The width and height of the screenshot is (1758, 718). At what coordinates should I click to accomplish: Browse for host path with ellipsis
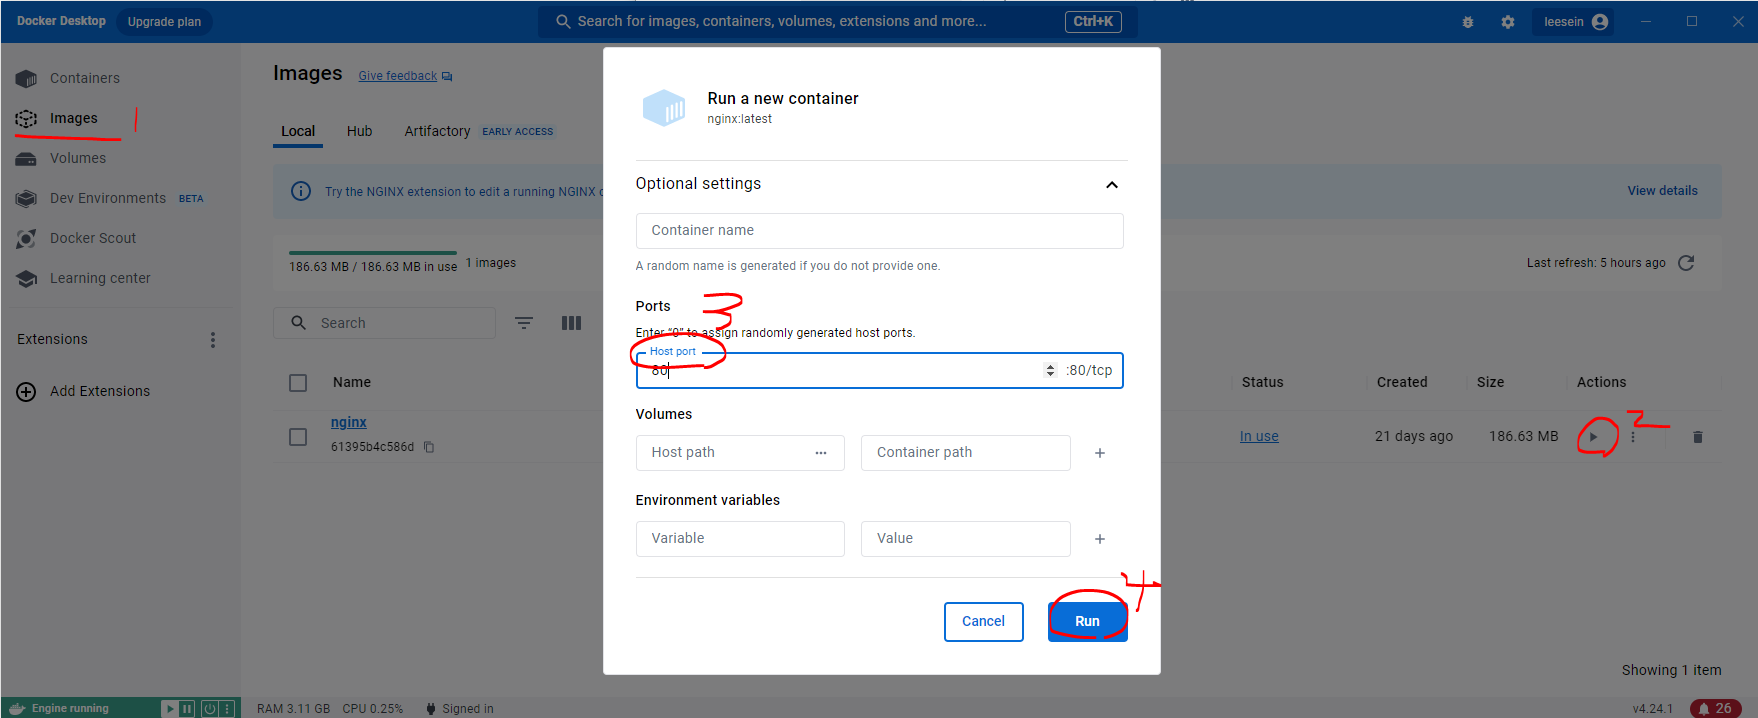pyautogui.click(x=821, y=453)
